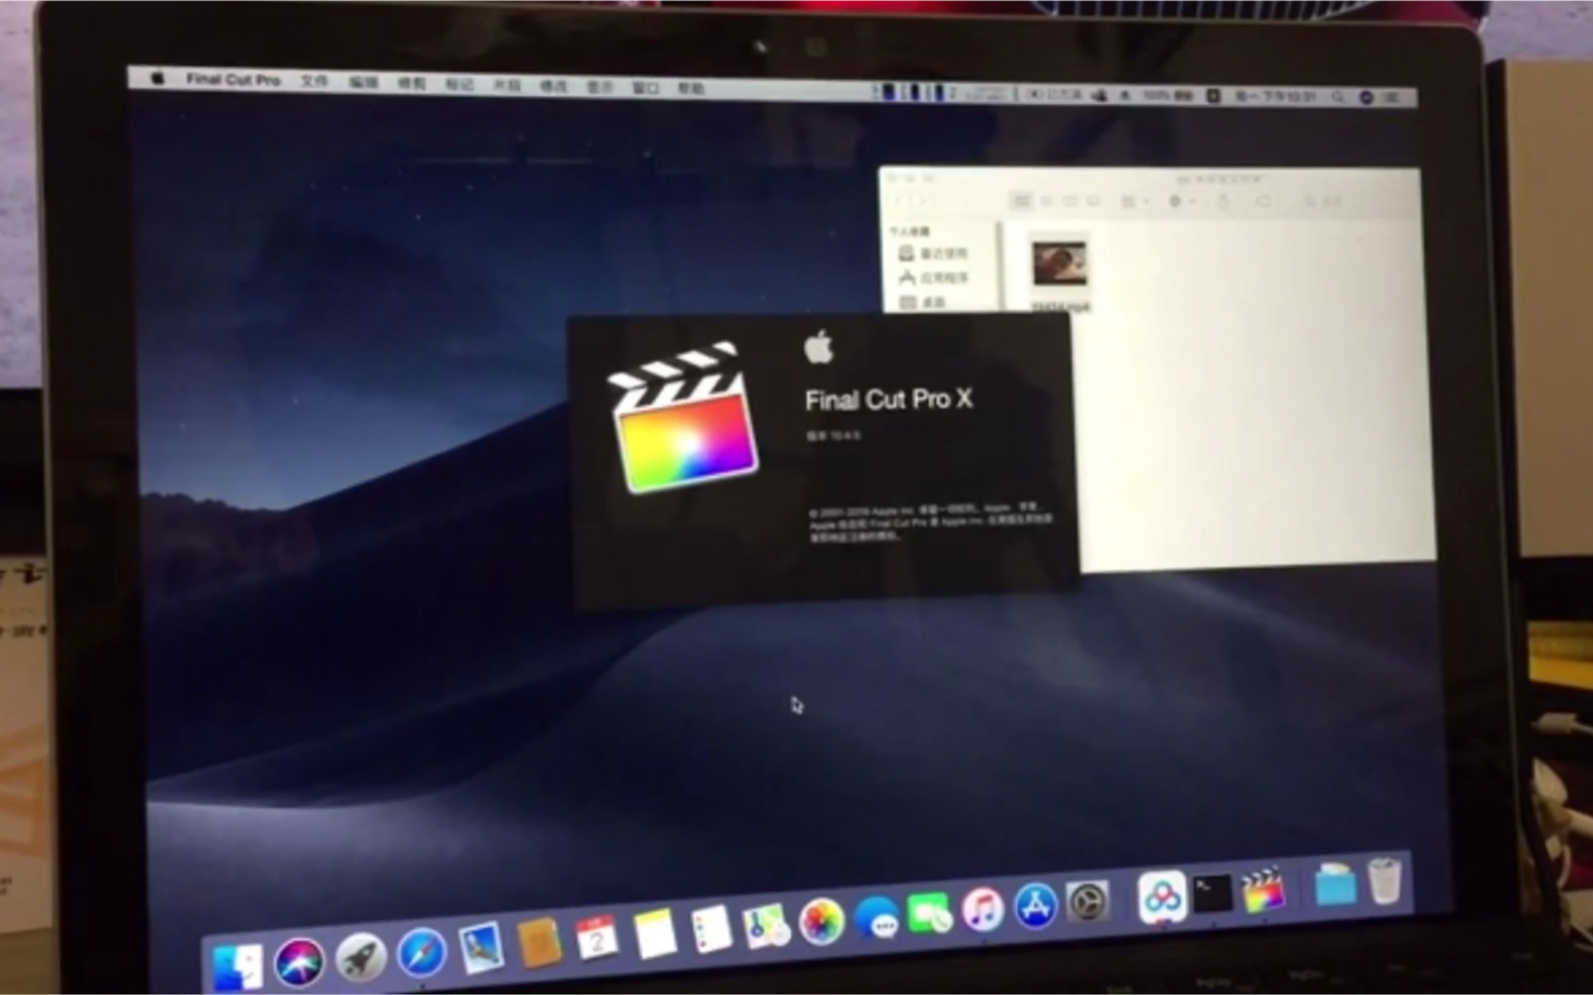Open Maps icon in the dock
The image size is (1593, 995).
click(767, 925)
